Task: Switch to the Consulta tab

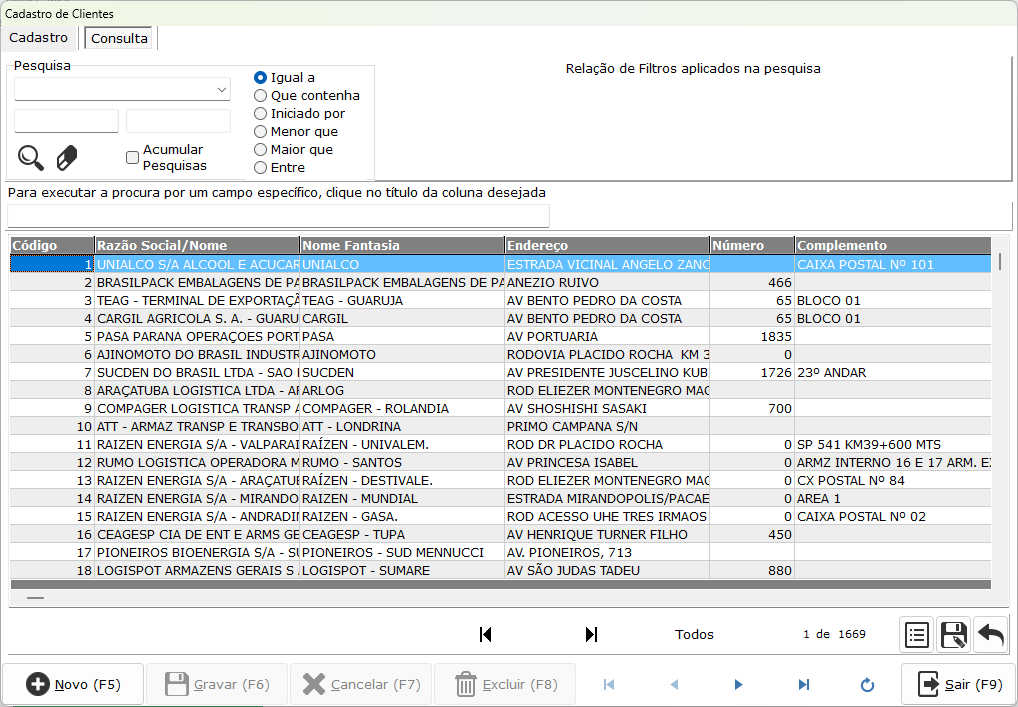Action: 119,38
